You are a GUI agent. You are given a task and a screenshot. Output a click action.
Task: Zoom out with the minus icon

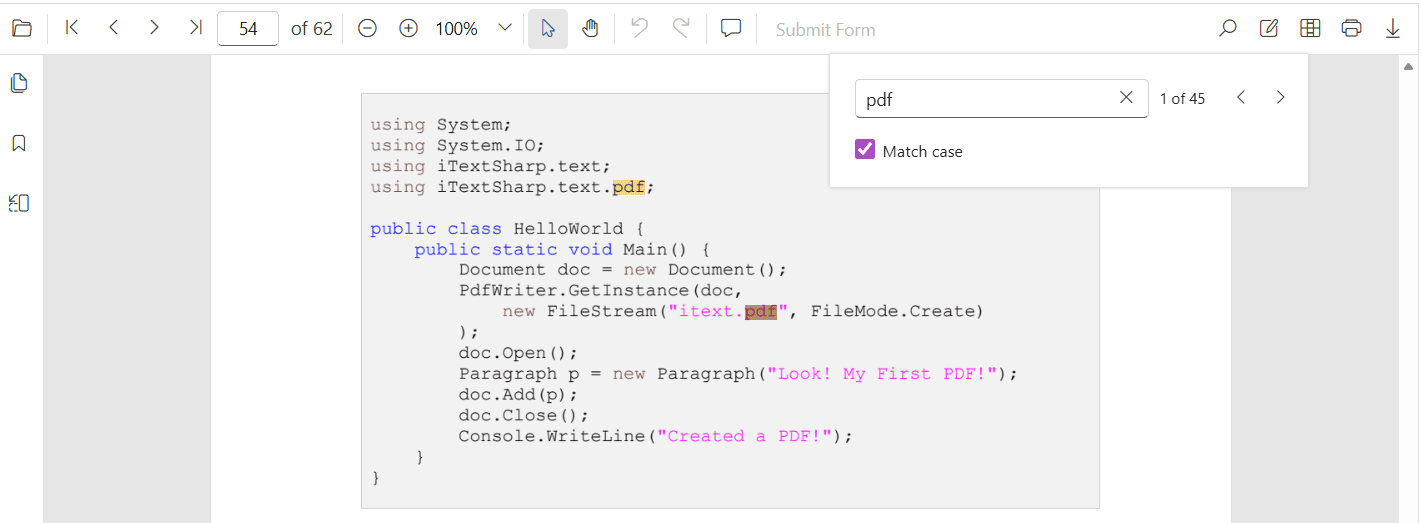click(x=367, y=28)
